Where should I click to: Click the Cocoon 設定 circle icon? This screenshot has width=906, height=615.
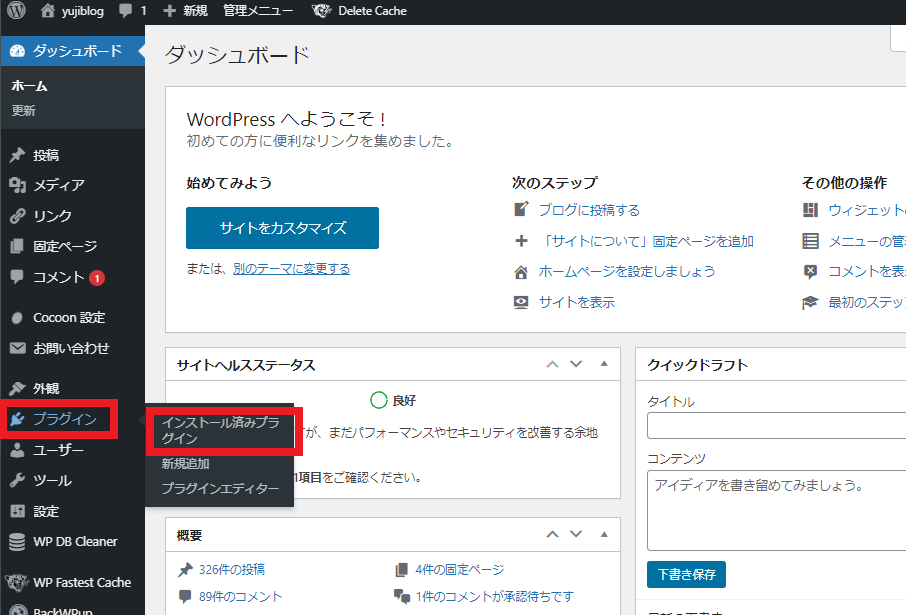(x=17, y=318)
